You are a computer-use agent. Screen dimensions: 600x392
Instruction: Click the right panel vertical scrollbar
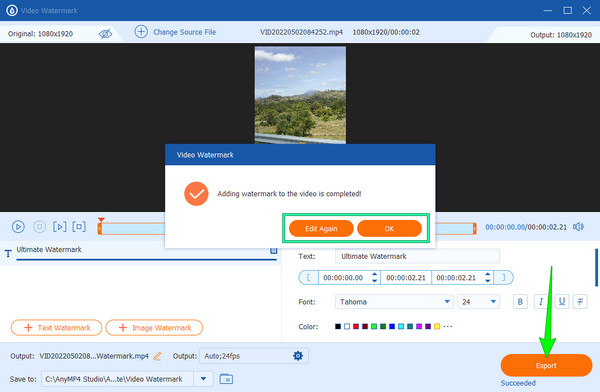596,267
